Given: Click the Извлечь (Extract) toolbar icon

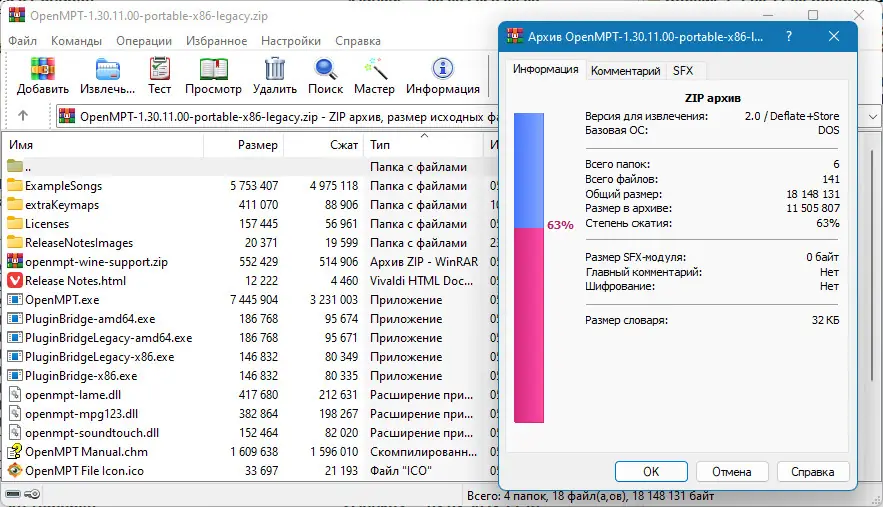Looking at the screenshot, I should click(107, 70).
